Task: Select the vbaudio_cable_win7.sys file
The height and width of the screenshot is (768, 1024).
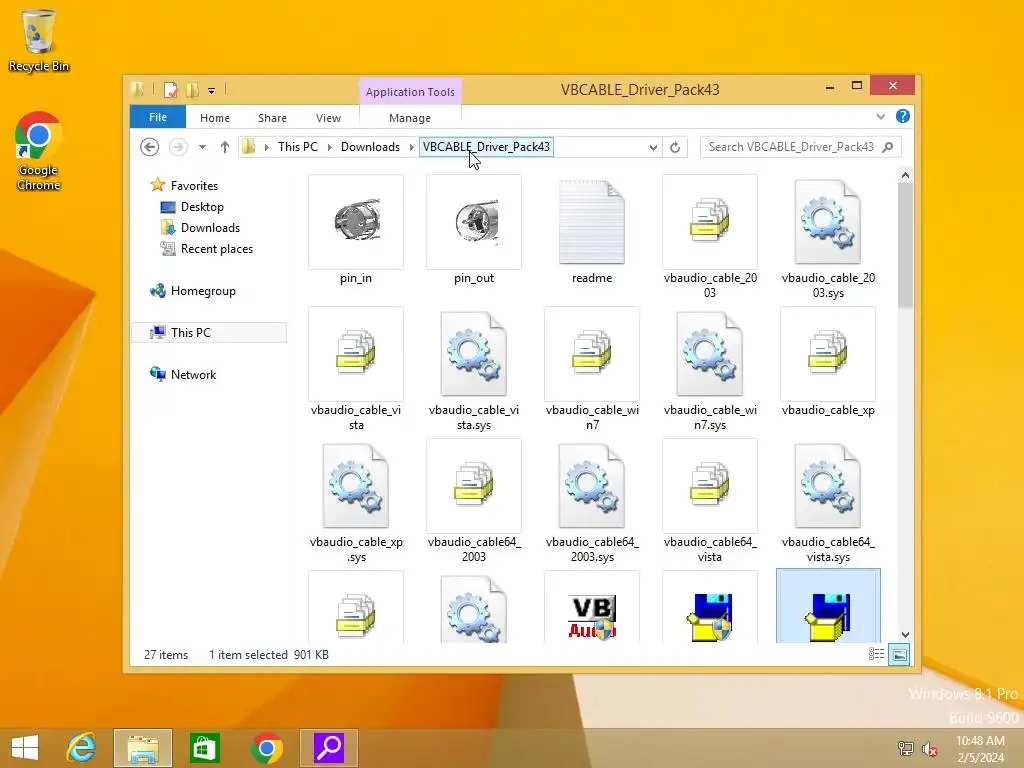Action: pyautogui.click(x=710, y=369)
